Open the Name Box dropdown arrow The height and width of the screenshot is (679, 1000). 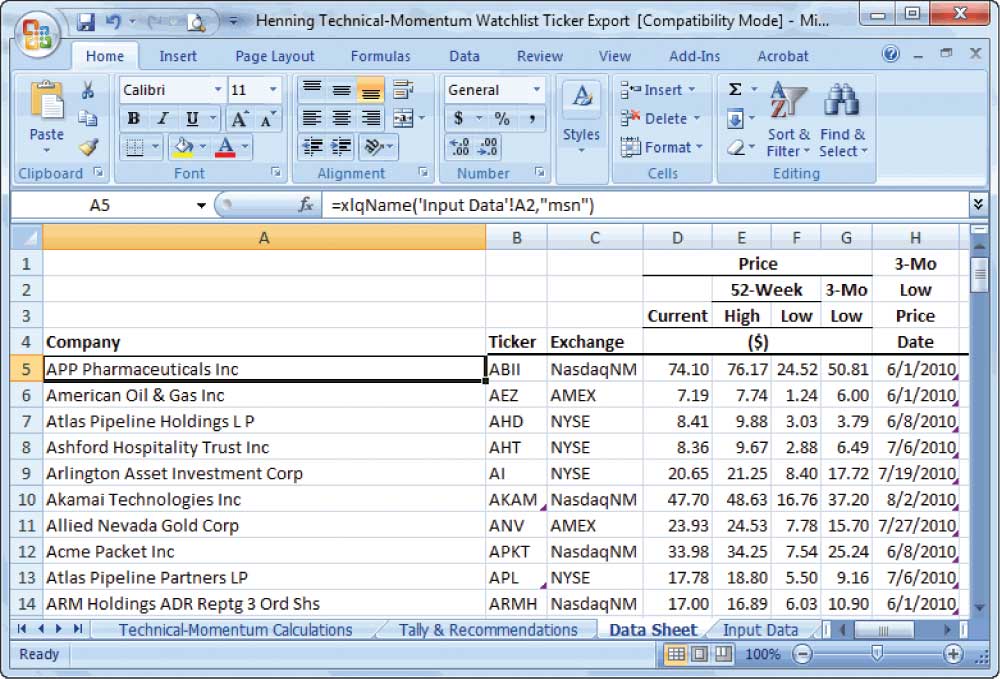point(201,205)
